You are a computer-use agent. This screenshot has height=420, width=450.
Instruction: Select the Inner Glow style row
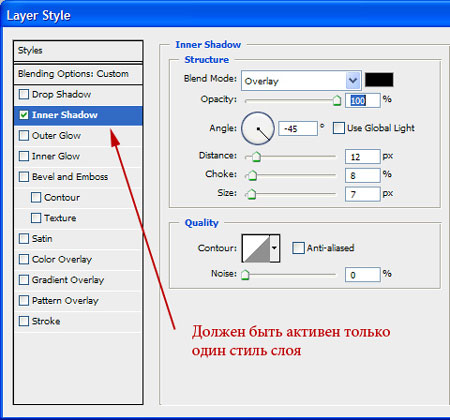click(78, 156)
